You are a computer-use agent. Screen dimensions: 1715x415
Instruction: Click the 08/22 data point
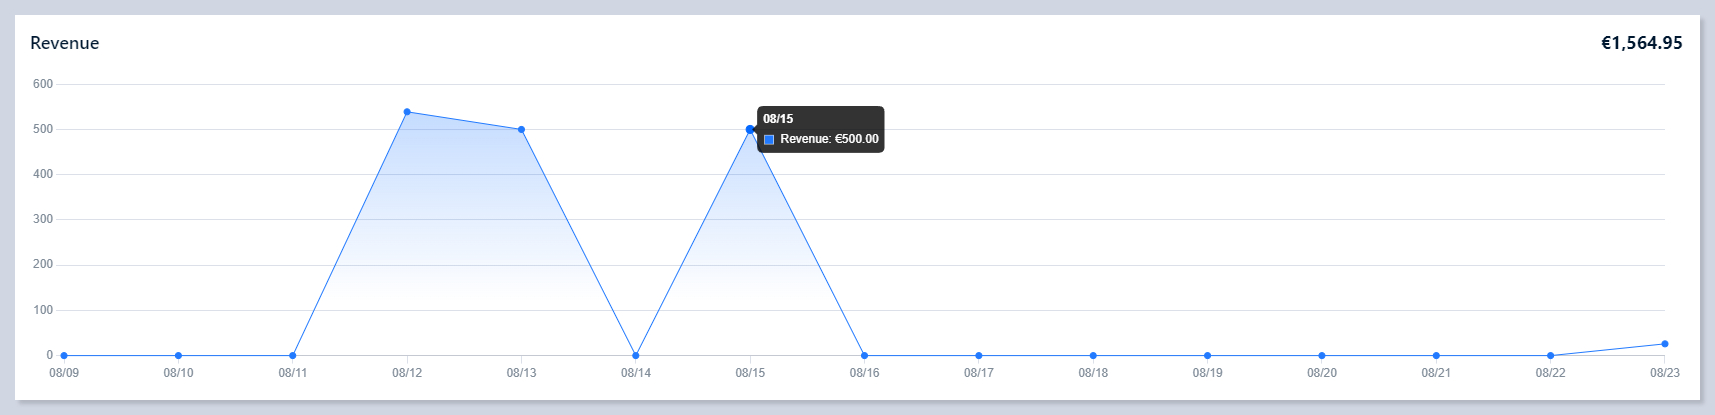[1550, 355]
